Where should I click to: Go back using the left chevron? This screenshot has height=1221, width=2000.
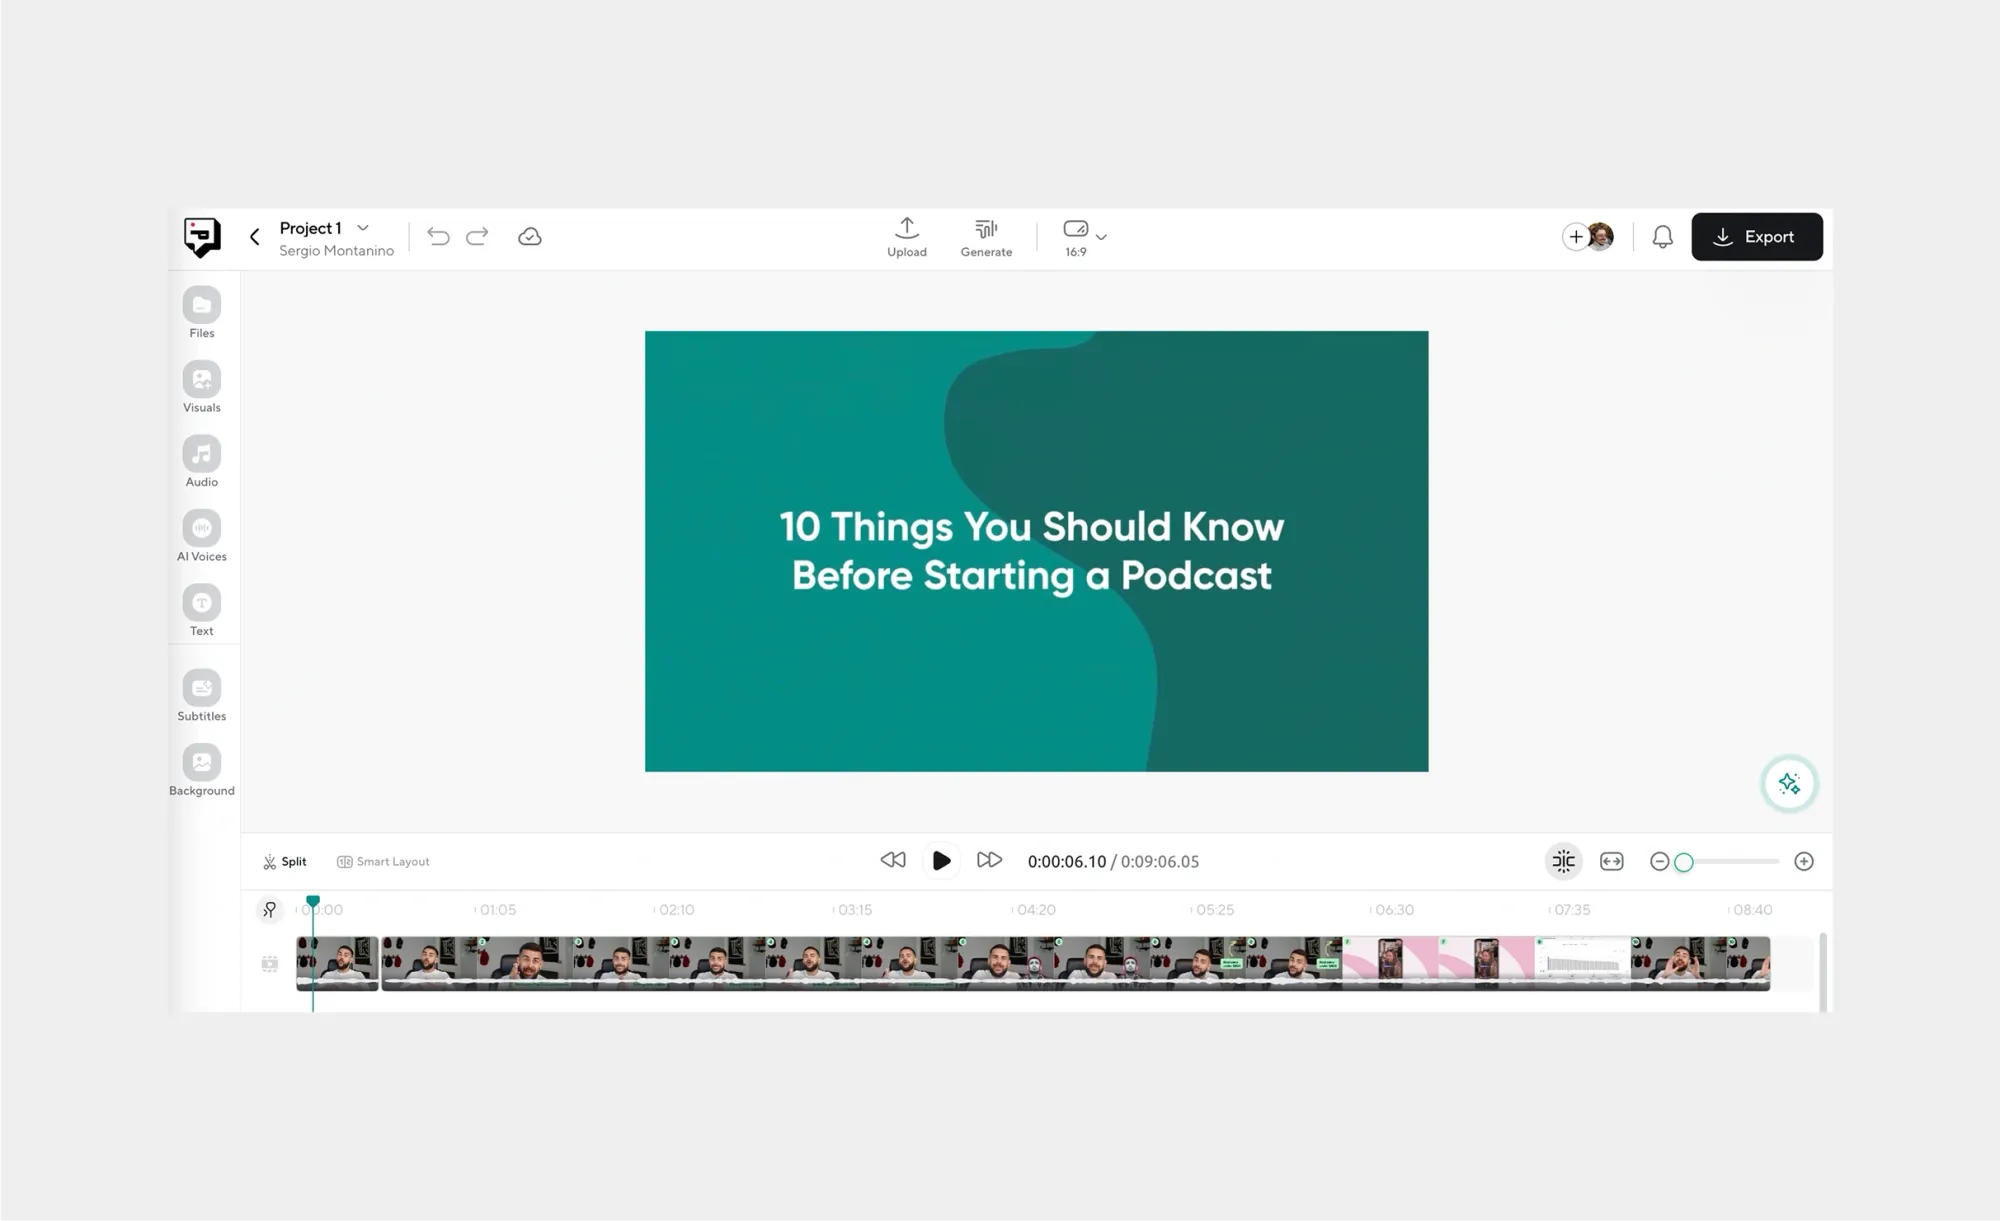[x=255, y=237]
